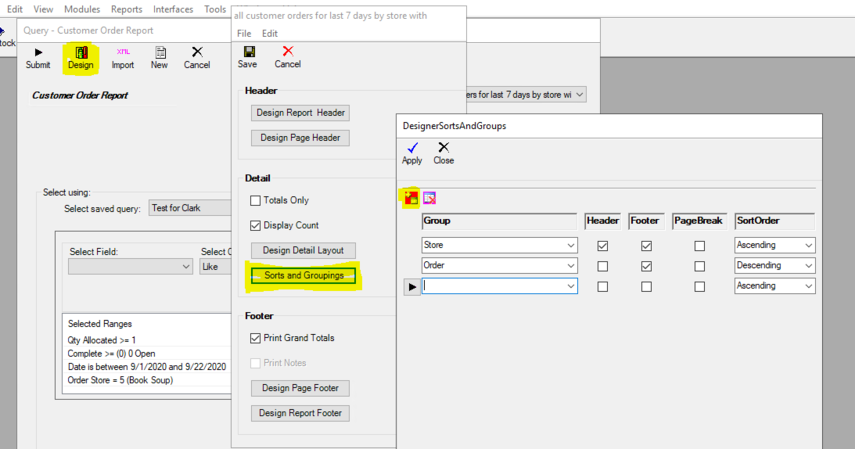The image size is (855, 449).
Task: Create a New query via toolbar icon
Action: 159,58
